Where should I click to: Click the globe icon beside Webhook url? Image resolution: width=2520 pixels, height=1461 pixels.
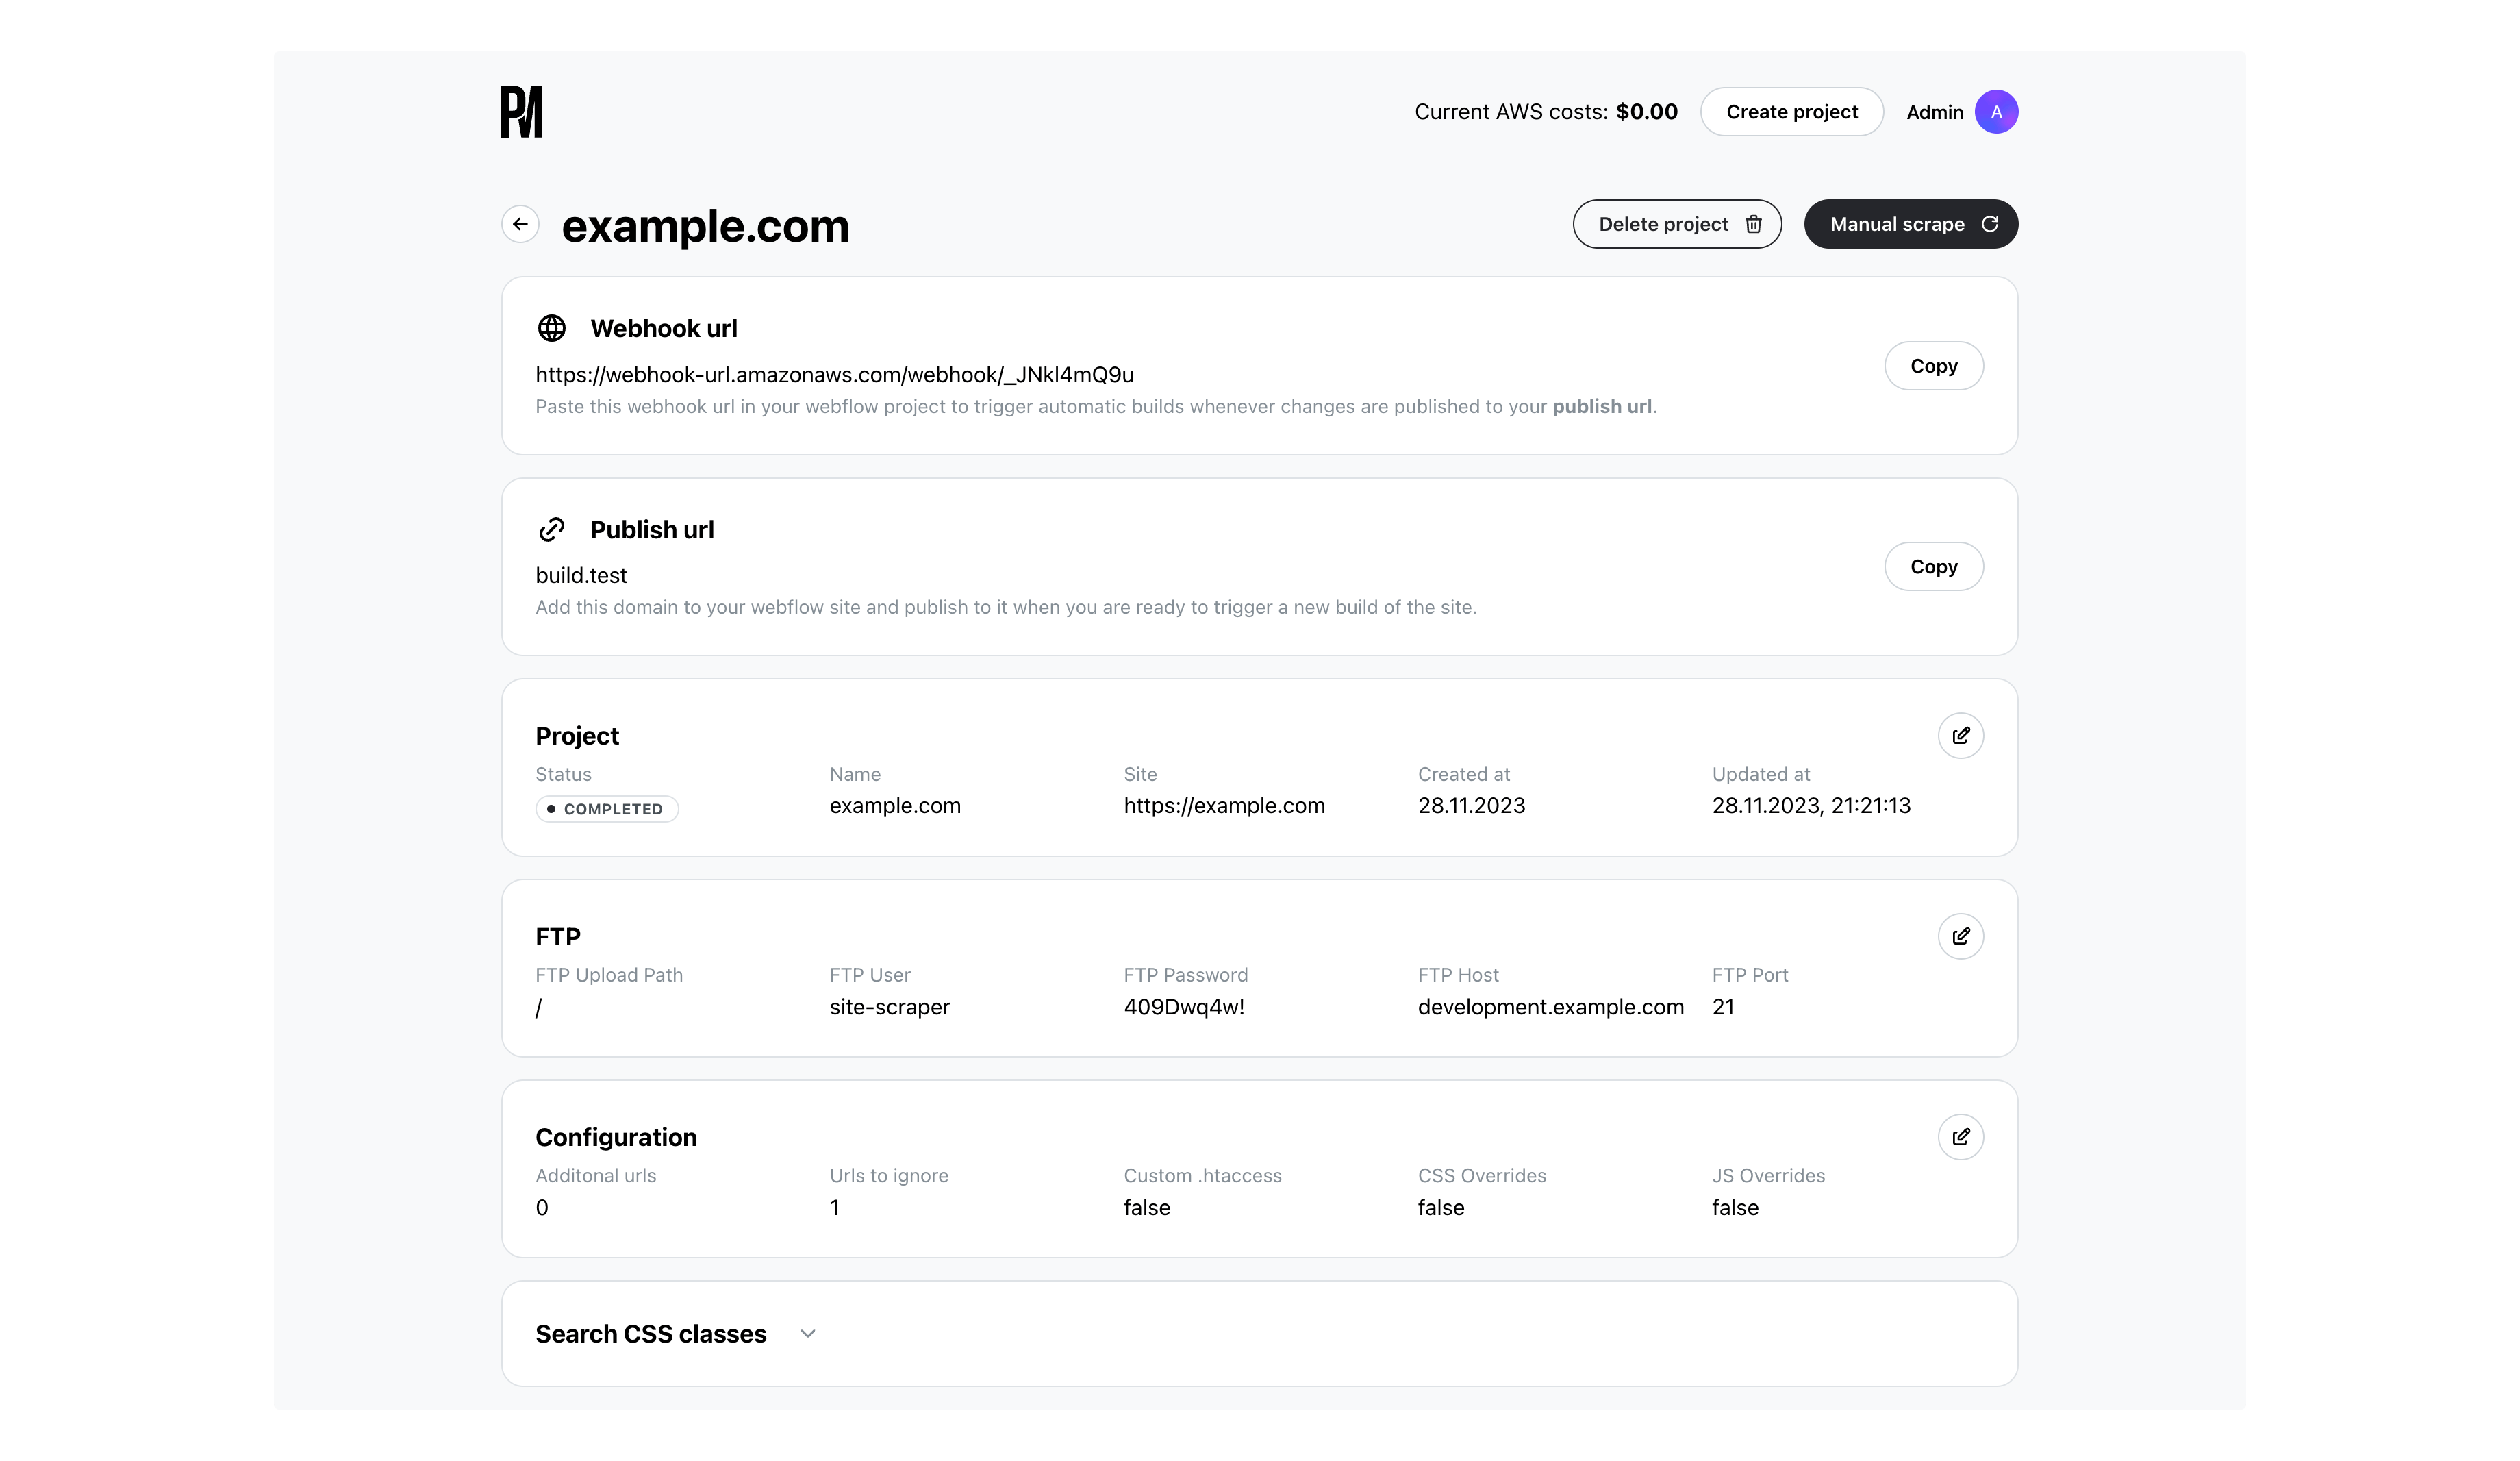click(552, 328)
